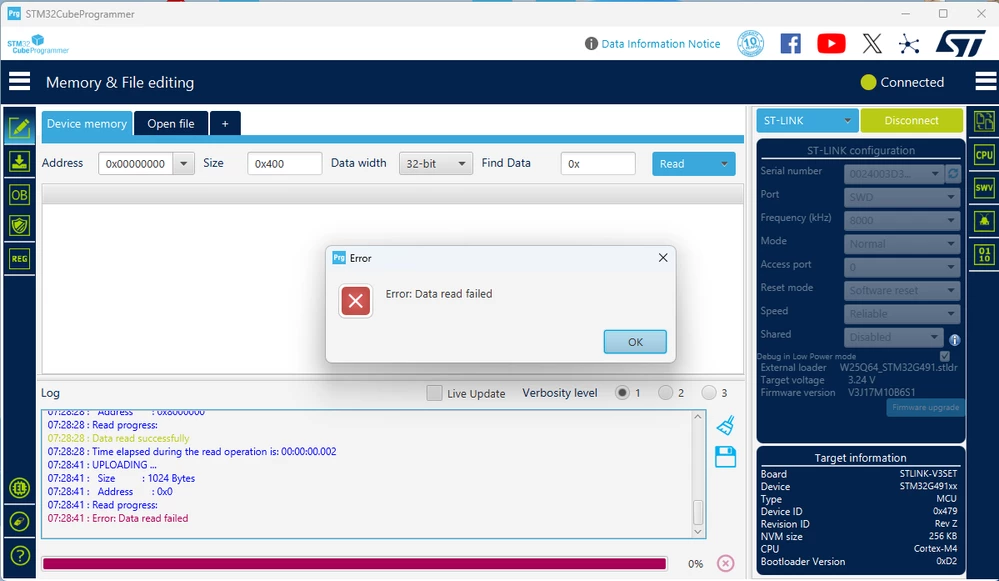The width and height of the screenshot is (999, 581).
Task: Select verbosity level 2 radio button
Action: (665, 393)
